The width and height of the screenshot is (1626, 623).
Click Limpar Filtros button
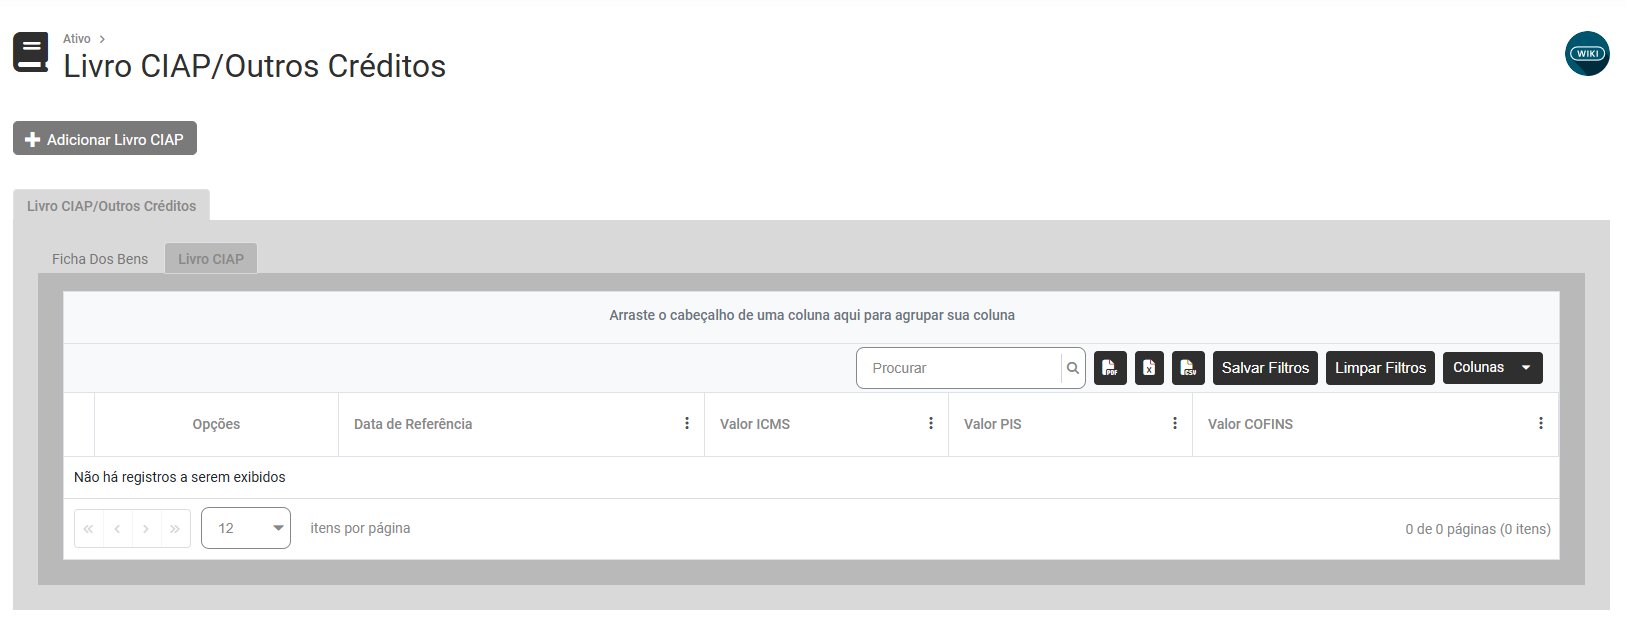click(1380, 368)
